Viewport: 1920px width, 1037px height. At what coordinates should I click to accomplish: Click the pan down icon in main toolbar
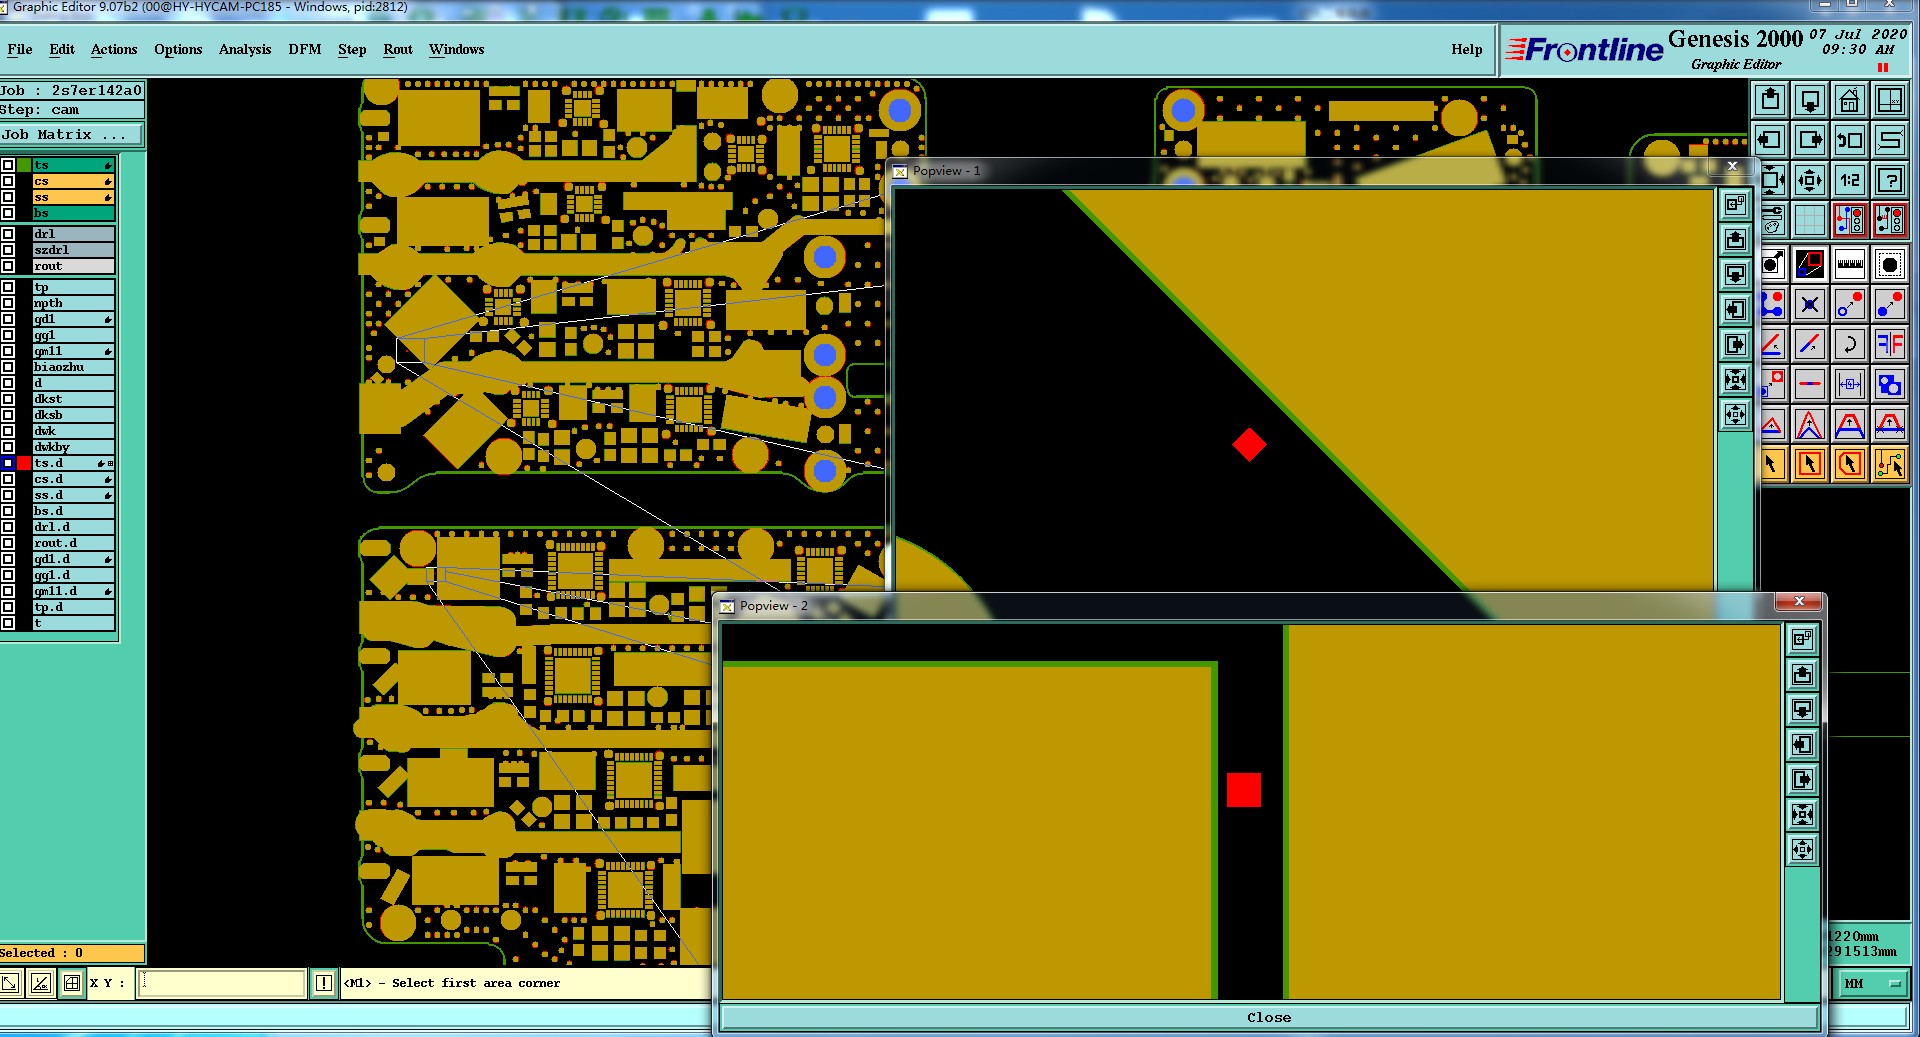pyautogui.click(x=1809, y=100)
